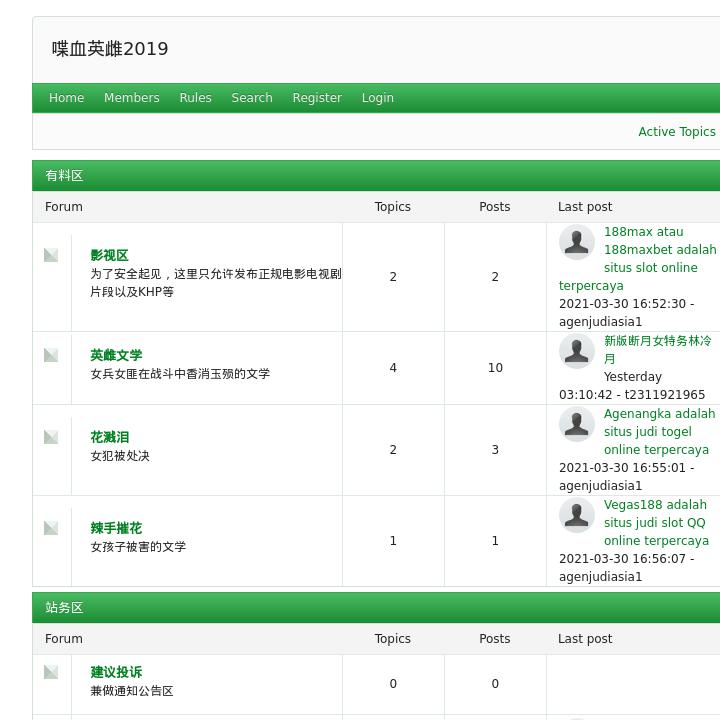The width and height of the screenshot is (720, 720).
Task: Open the Rules page
Action: [x=195, y=98]
